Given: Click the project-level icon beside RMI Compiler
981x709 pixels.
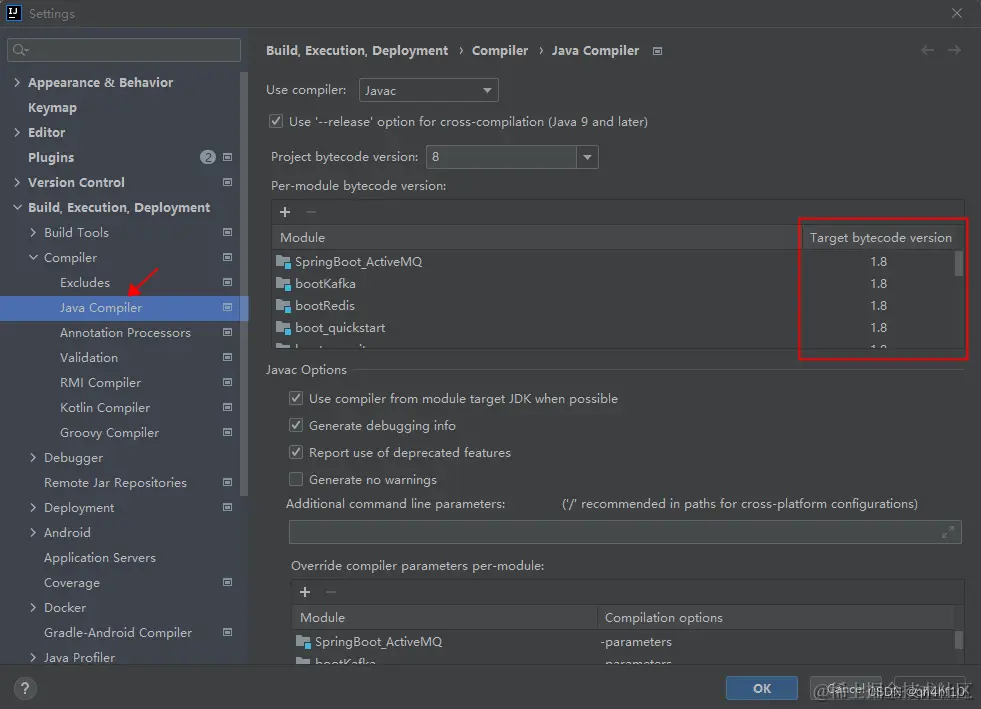Looking at the screenshot, I should click(x=227, y=382).
